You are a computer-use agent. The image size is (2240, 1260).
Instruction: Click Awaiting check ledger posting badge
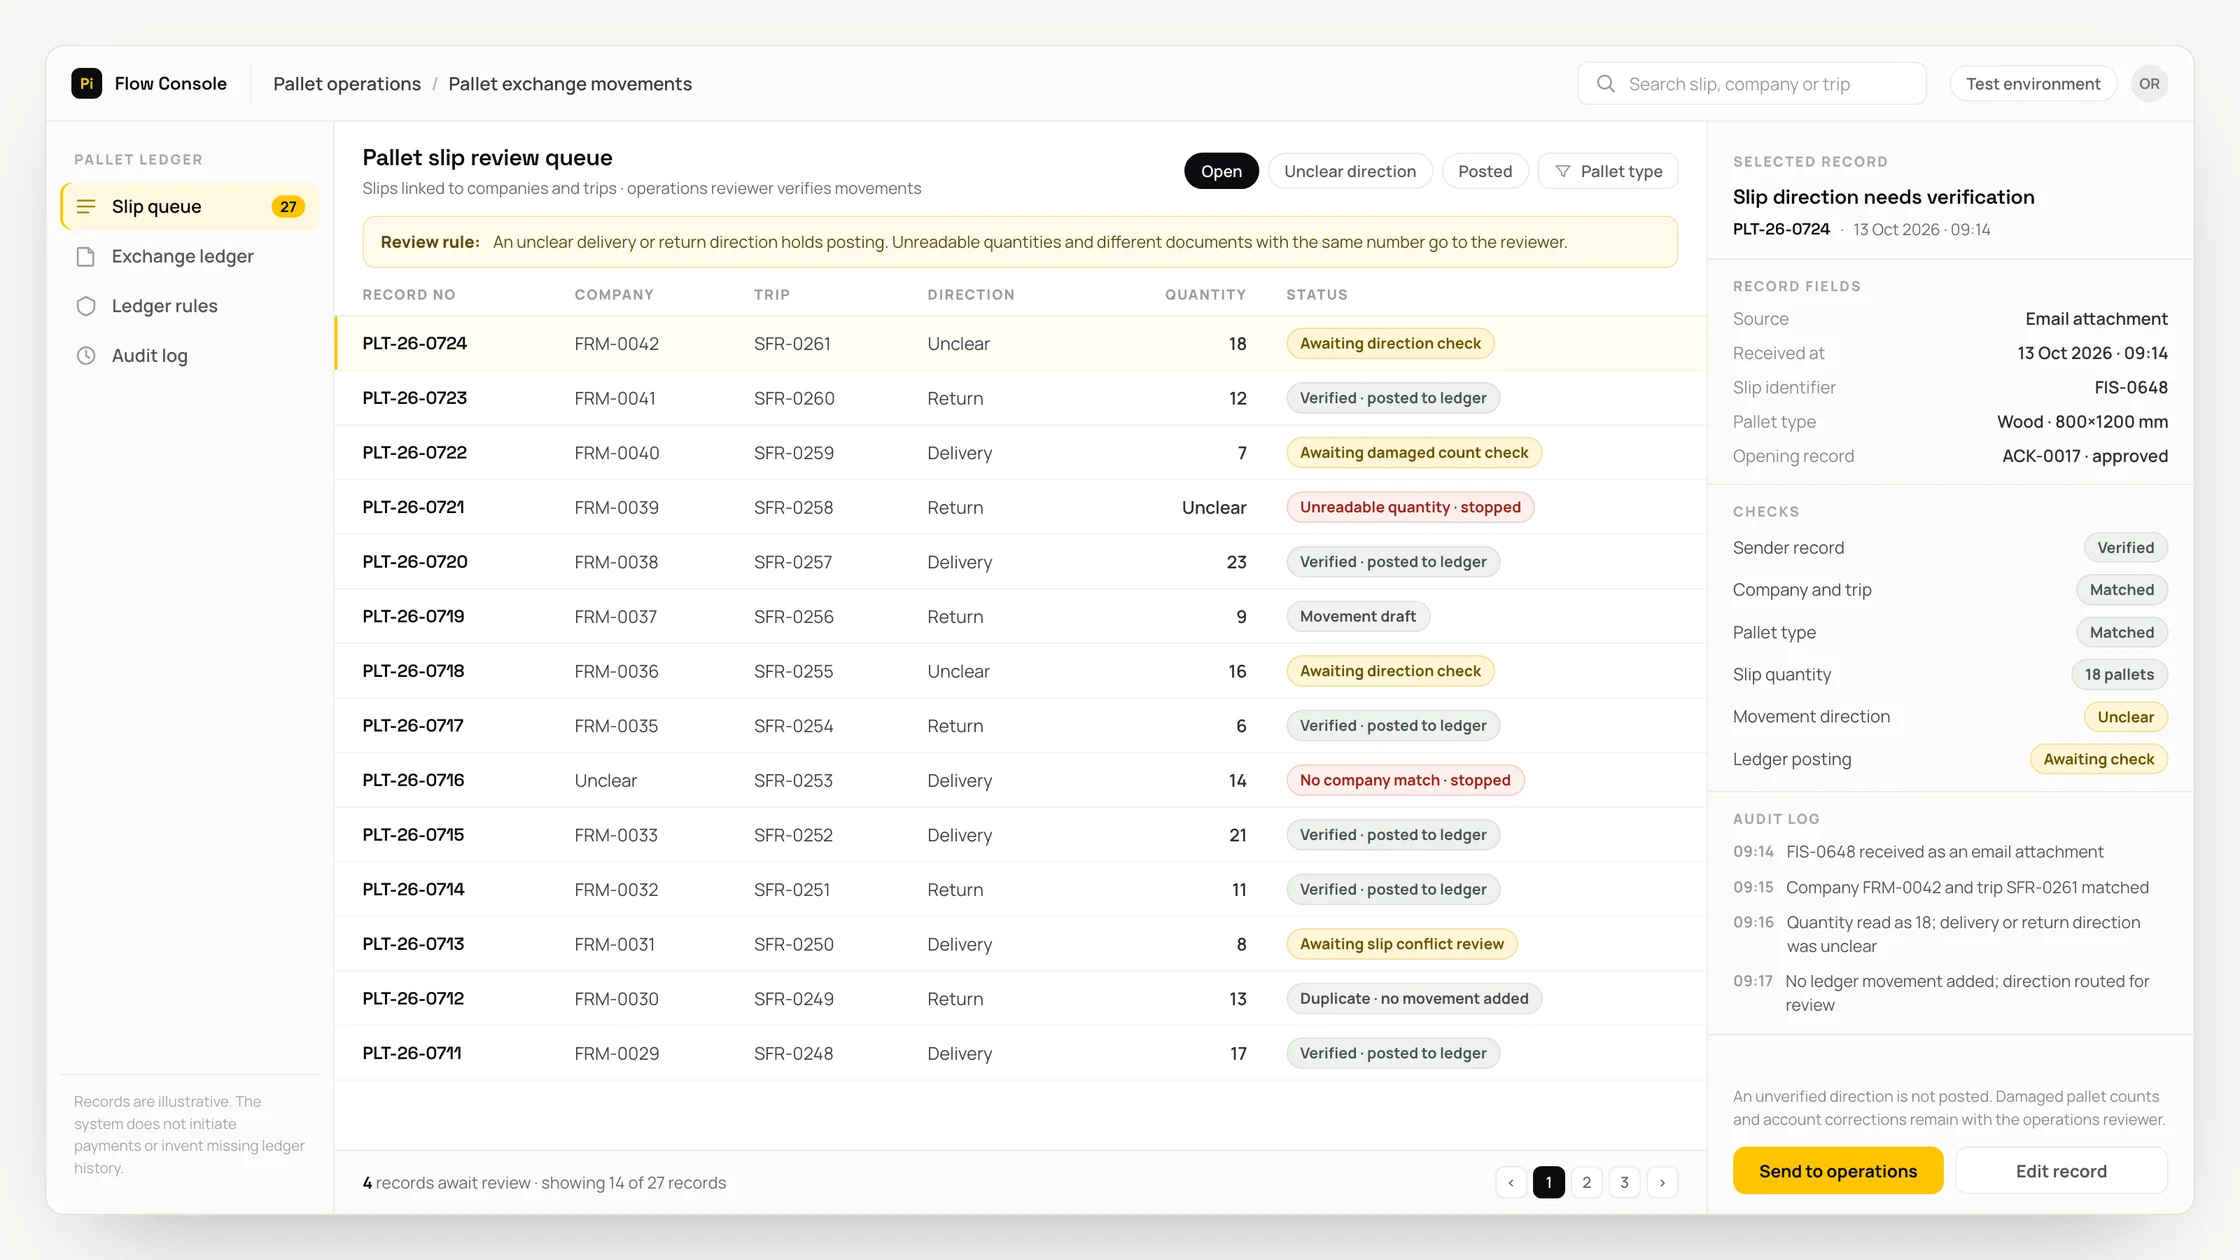click(x=2099, y=759)
